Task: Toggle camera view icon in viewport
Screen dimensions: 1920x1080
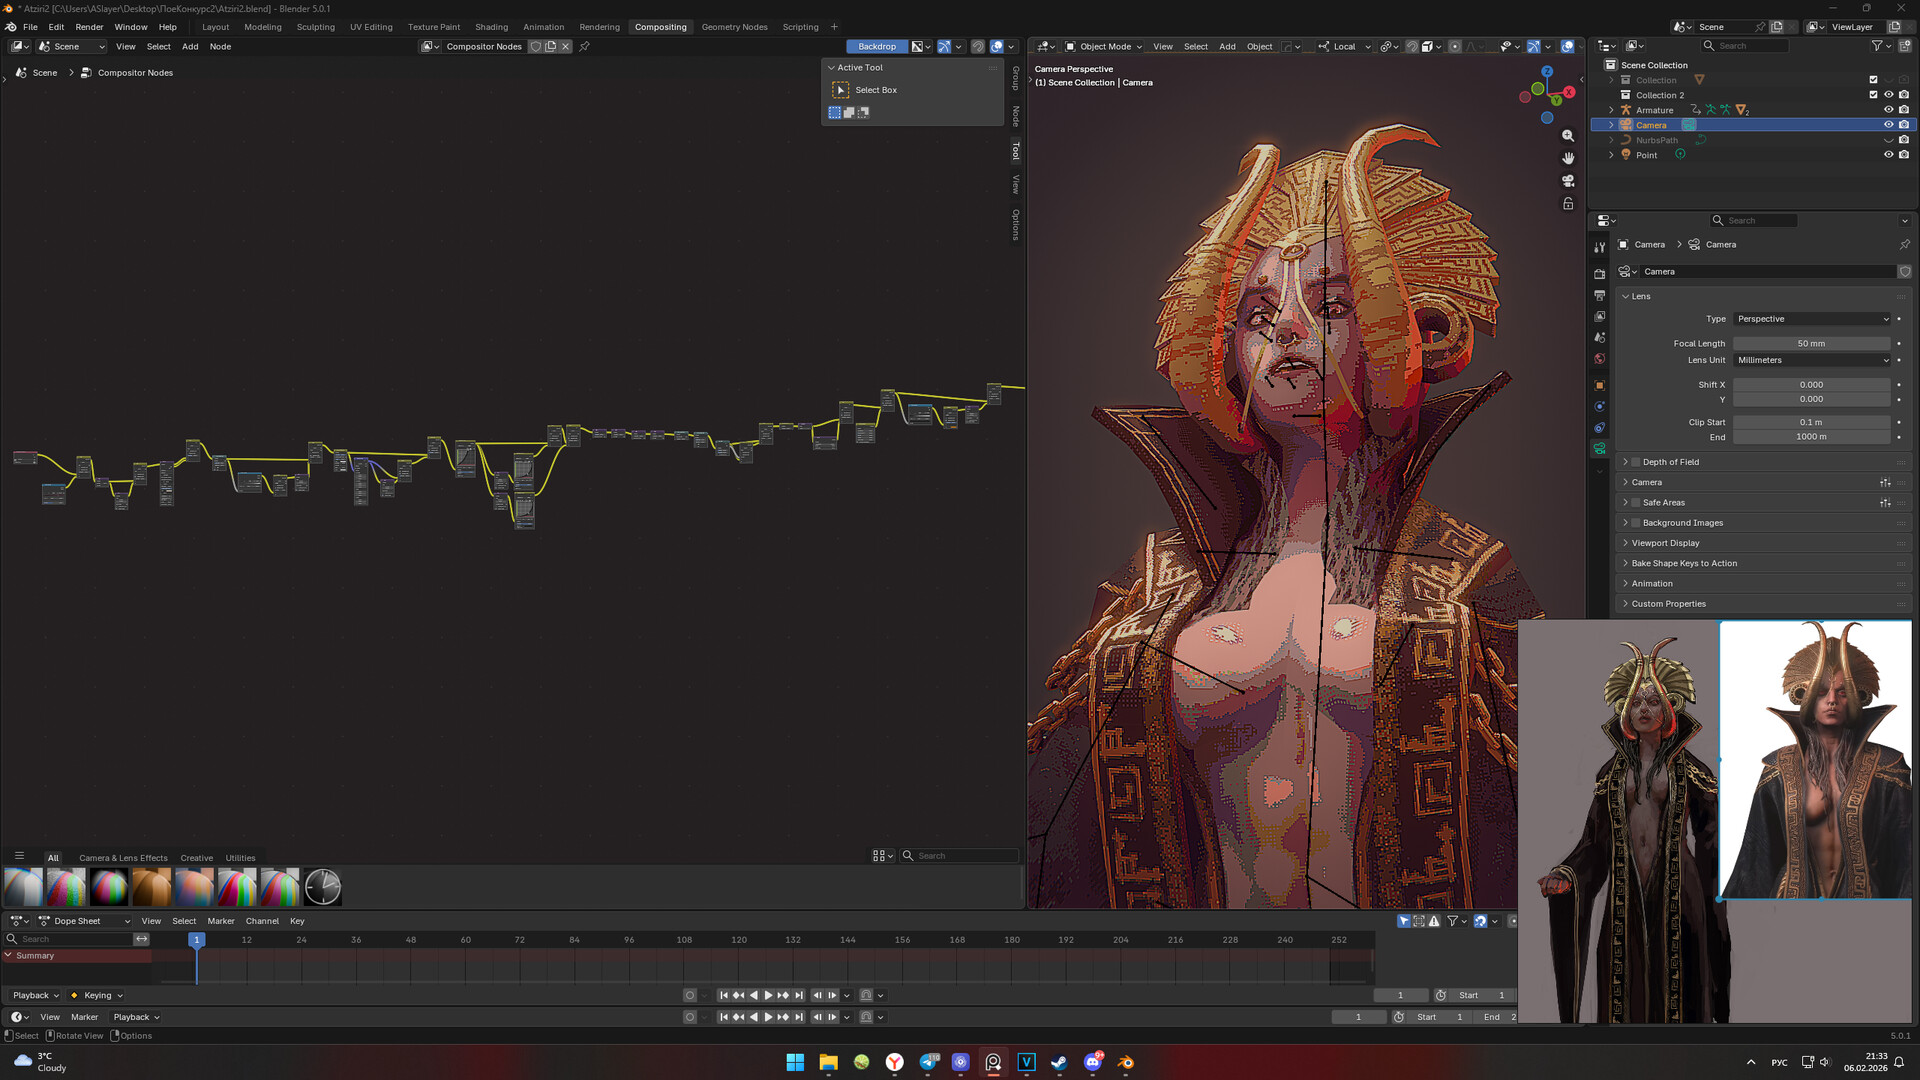Action: point(1568,181)
